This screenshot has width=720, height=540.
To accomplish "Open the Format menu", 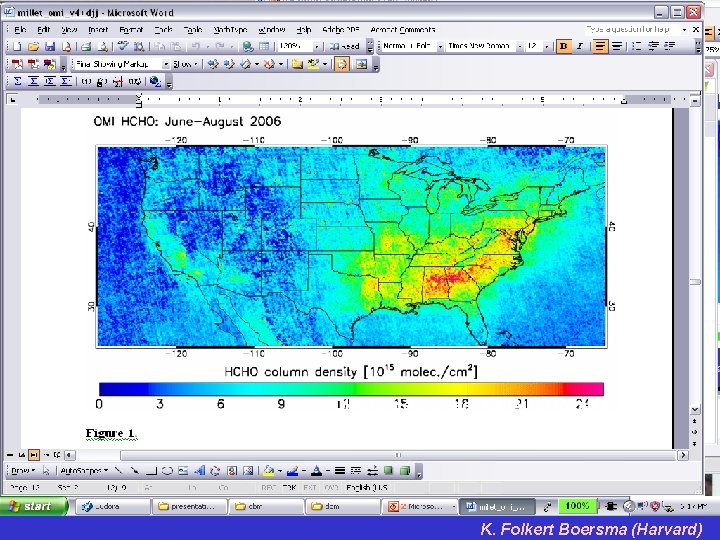I will (131, 29).
